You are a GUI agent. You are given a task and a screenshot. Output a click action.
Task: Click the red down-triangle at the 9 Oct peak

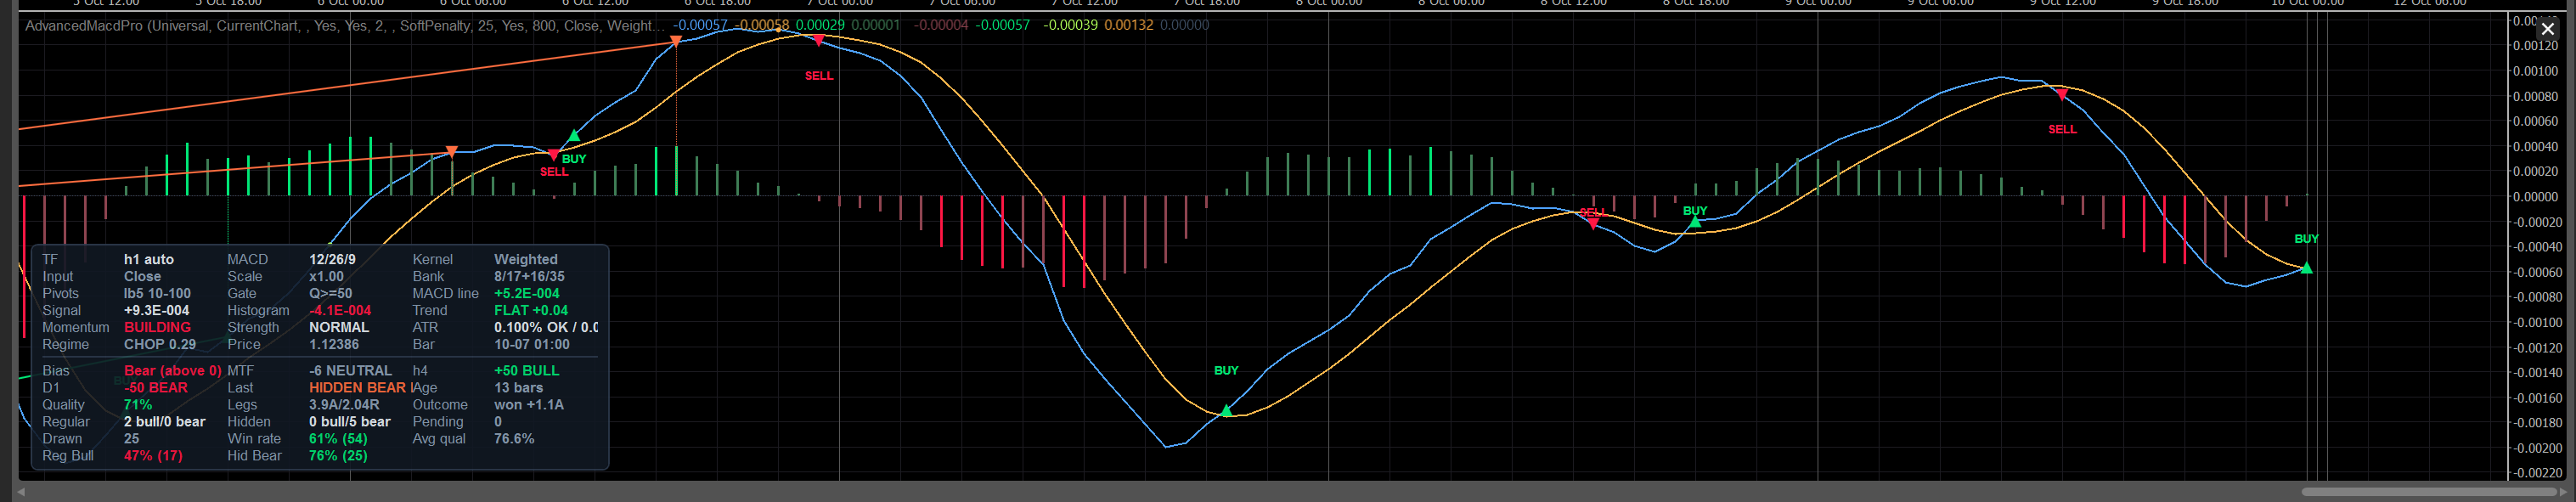2062,95
